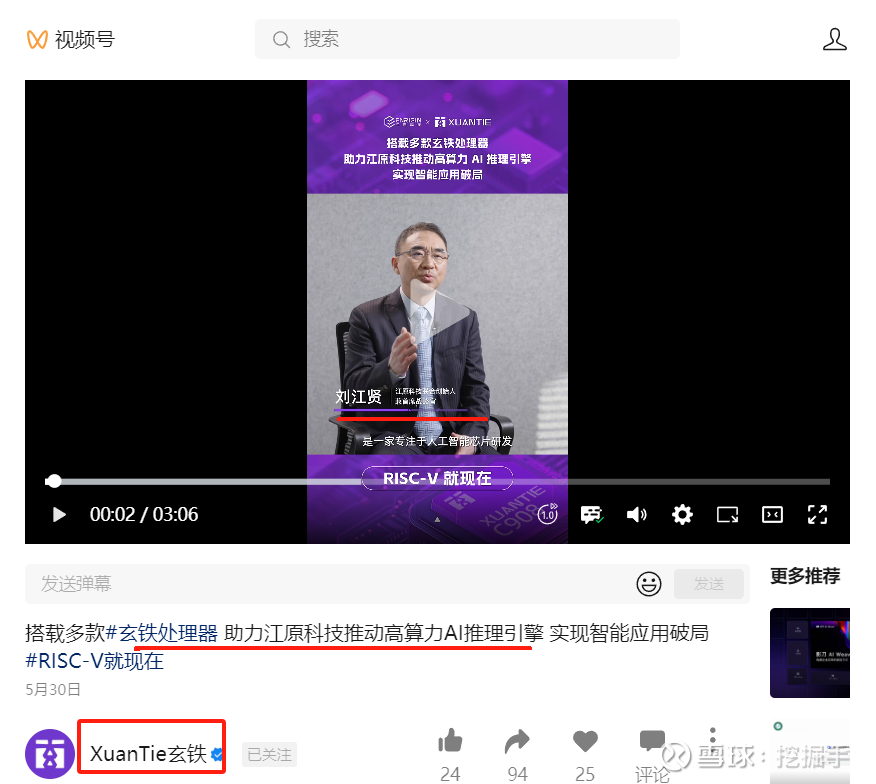
Task: Favorite the video with heart icon
Action: 585,742
